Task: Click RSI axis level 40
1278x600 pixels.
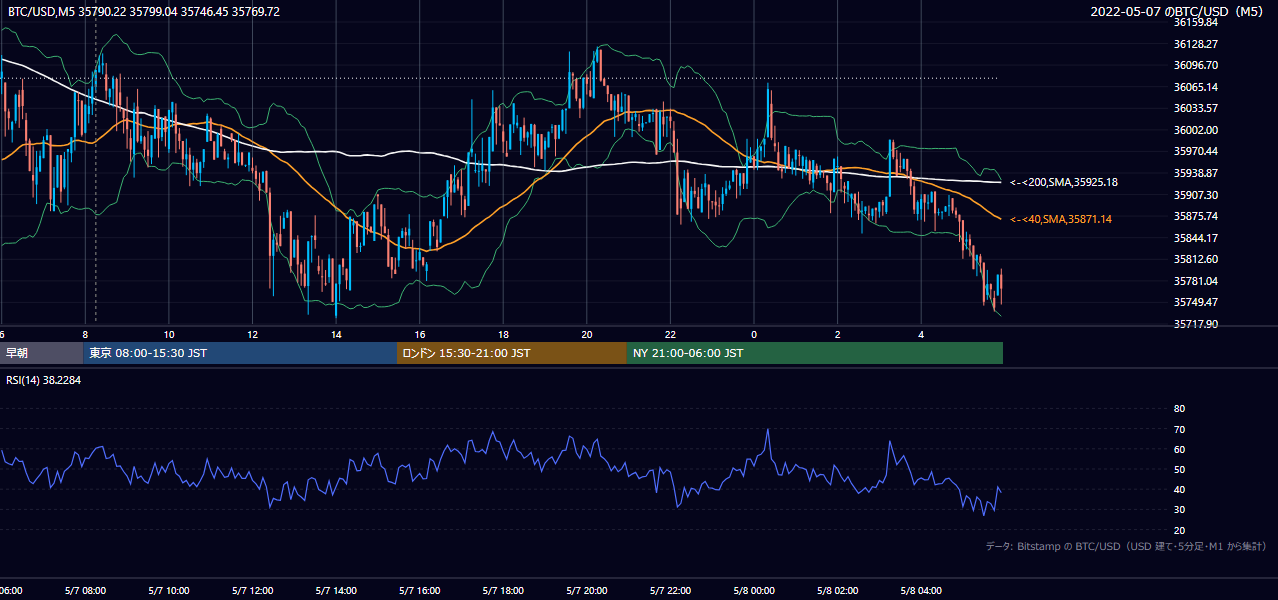Action: point(1179,490)
